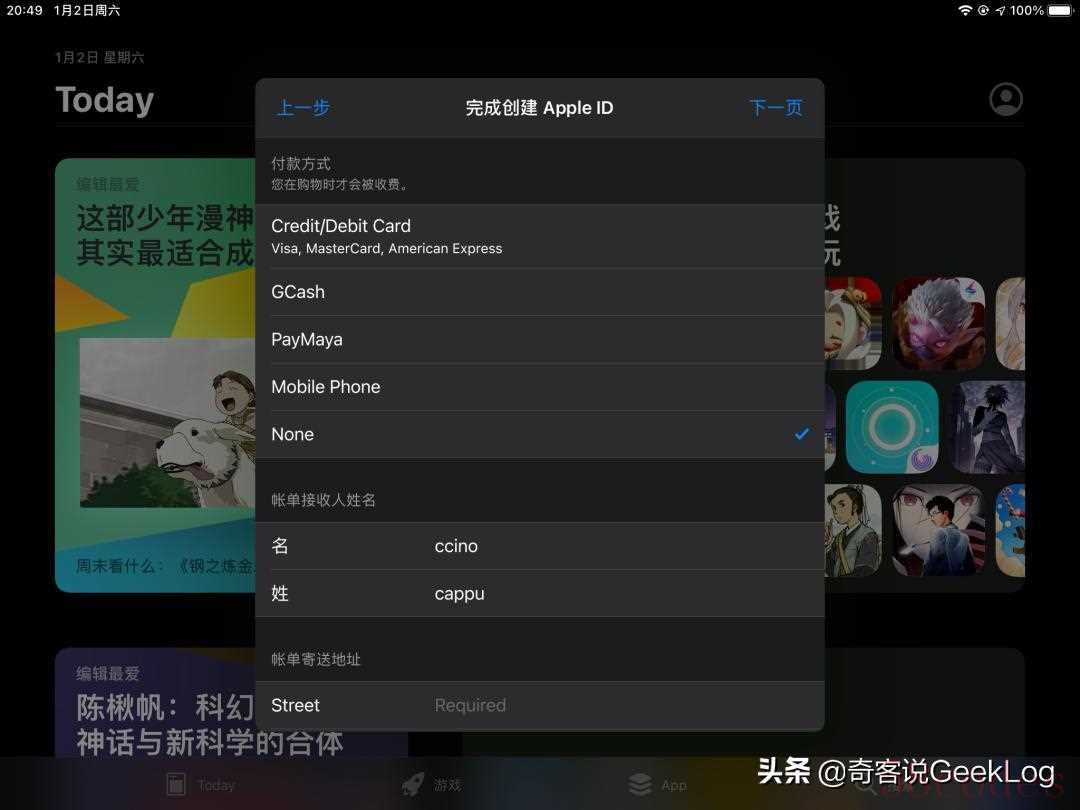This screenshot has width=1080, height=810.
Task: Tap the 周末看什么 caption on story card
Action: pyautogui.click(x=164, y=566)
